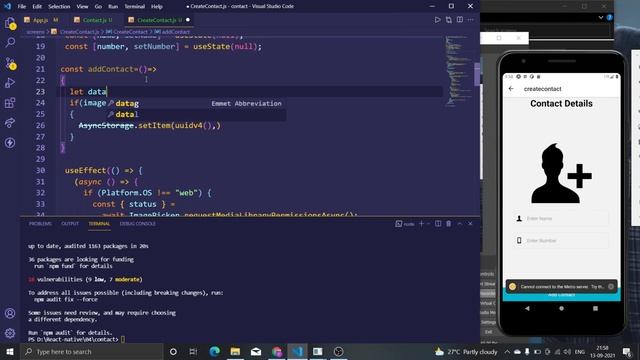Select the Terminal panel tab
640x360 pixels.
coord(99,224)
